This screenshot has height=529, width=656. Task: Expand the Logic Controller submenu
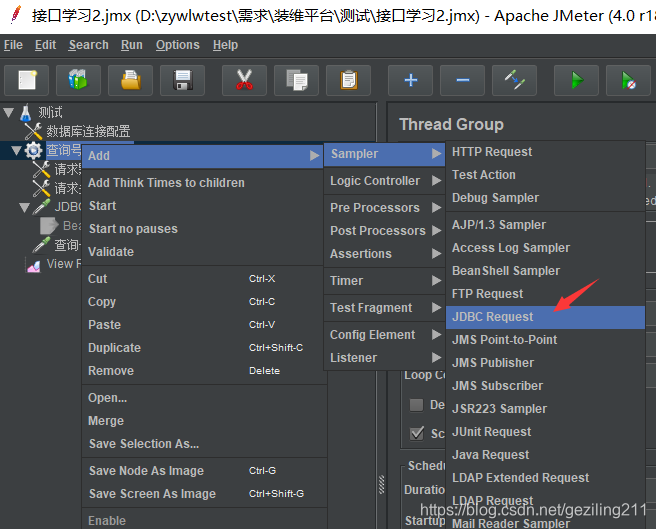[x=384, y=181]
